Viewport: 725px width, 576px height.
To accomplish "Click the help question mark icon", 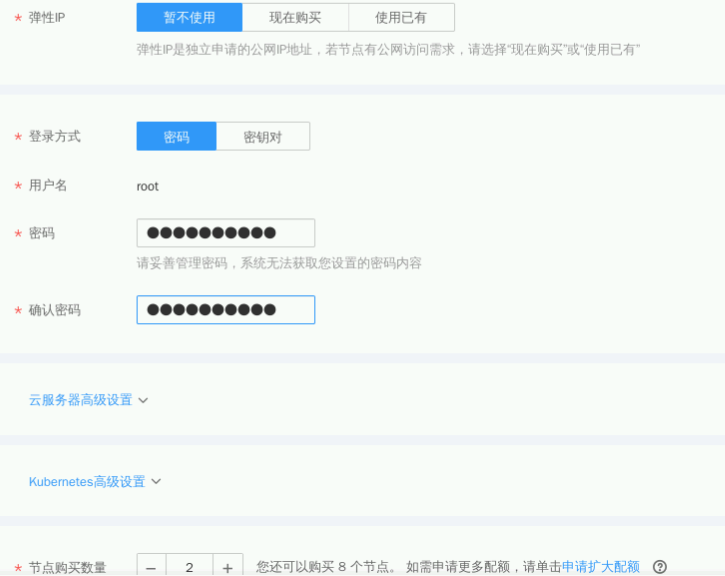I will pyautogui.click(x=659, y=566).
